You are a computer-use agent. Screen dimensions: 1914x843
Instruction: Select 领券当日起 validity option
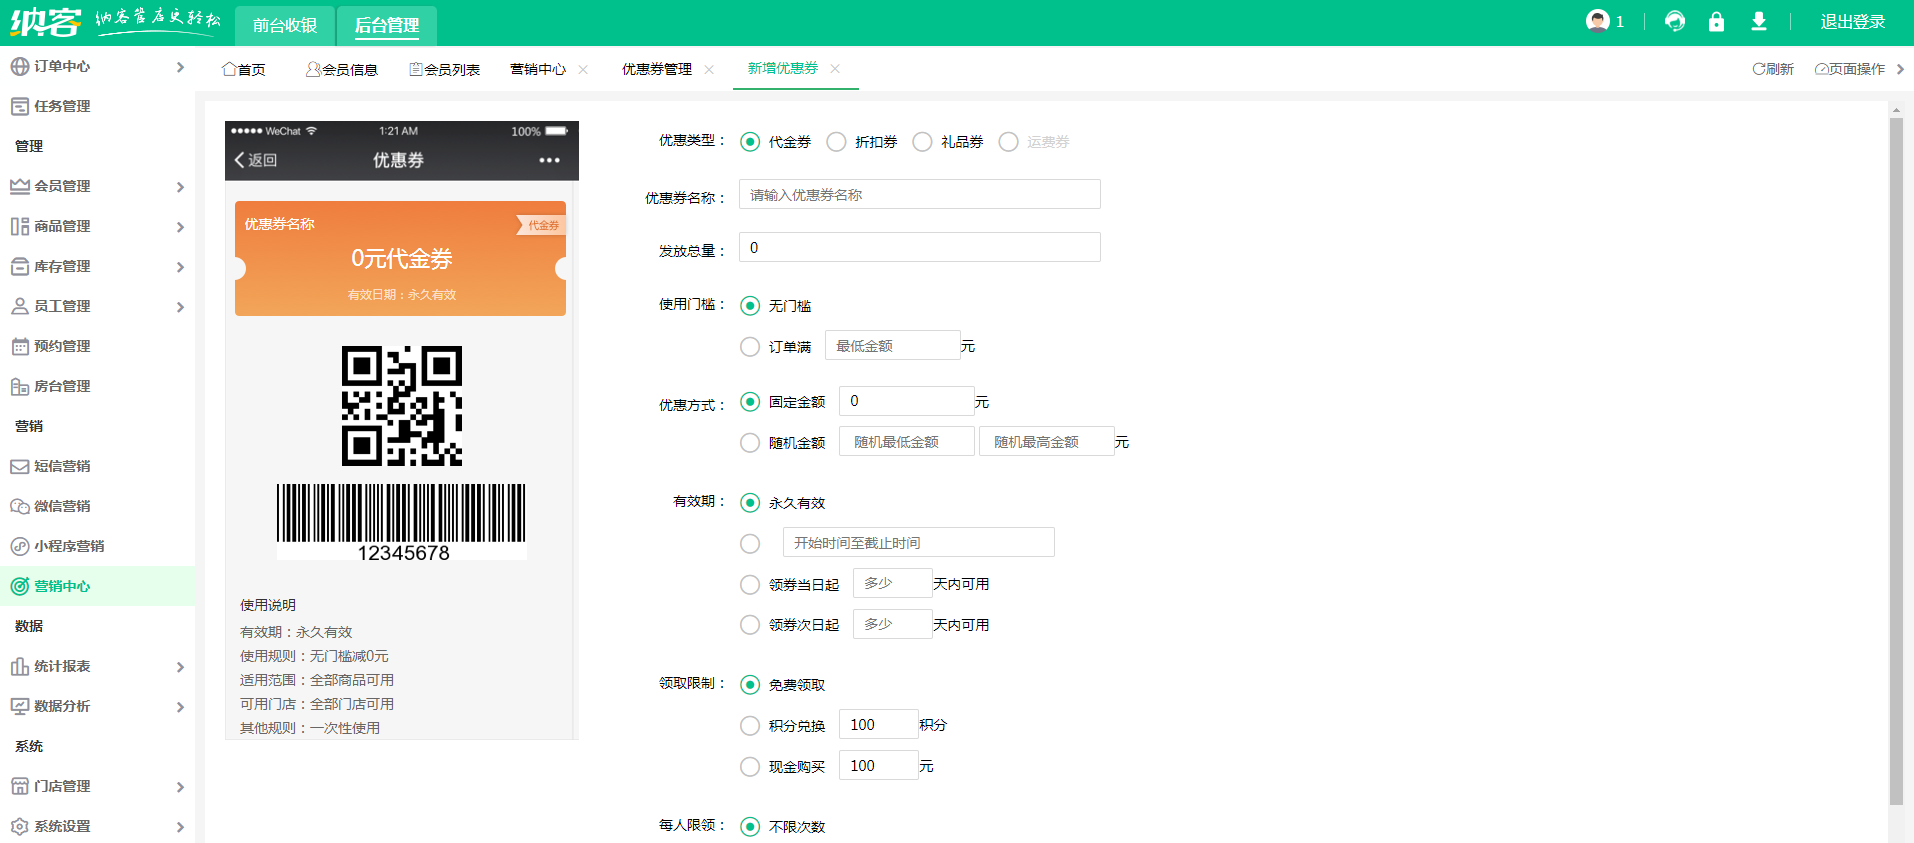[x=750, y=584]
